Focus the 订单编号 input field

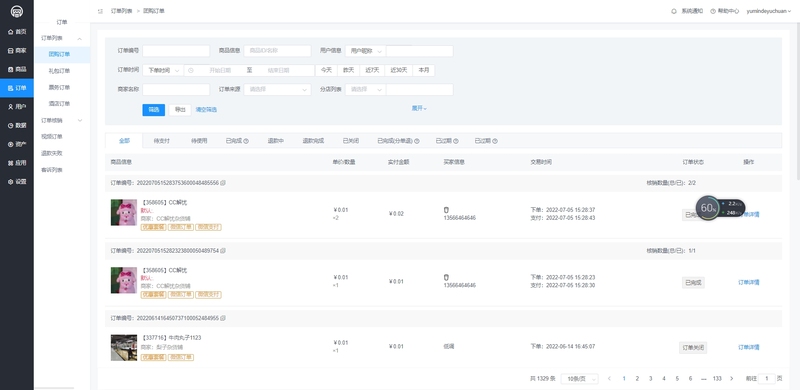tap(176, 51)
